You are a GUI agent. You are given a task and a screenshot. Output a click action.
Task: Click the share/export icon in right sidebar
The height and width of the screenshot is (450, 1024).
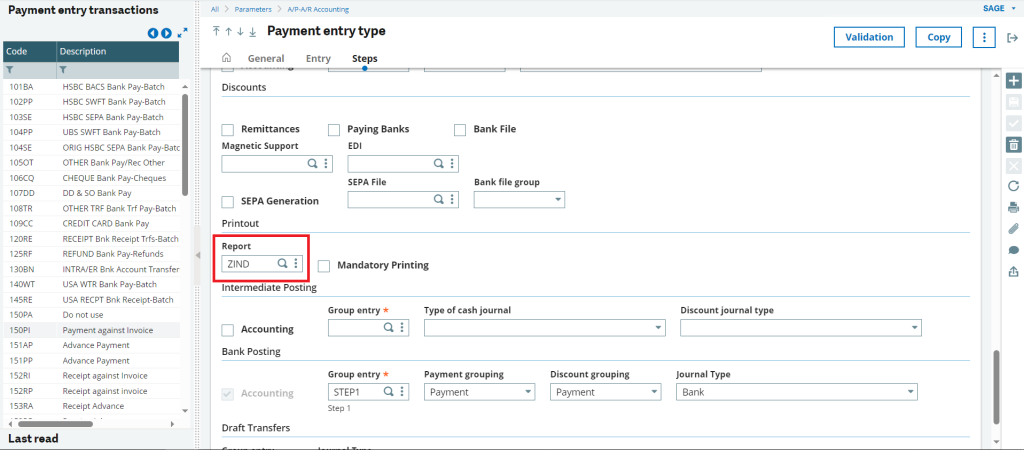1014,271
